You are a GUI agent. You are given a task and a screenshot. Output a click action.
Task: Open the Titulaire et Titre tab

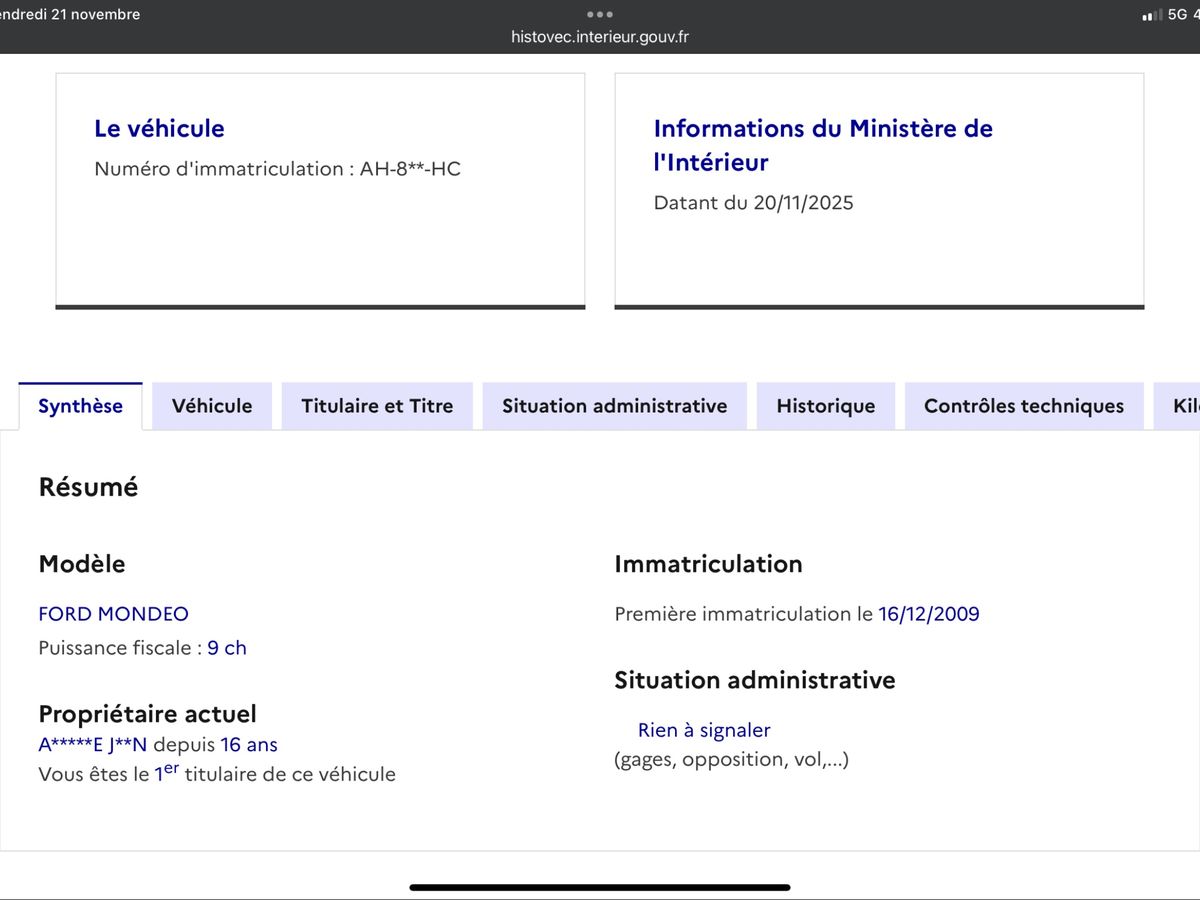[377, 406]
